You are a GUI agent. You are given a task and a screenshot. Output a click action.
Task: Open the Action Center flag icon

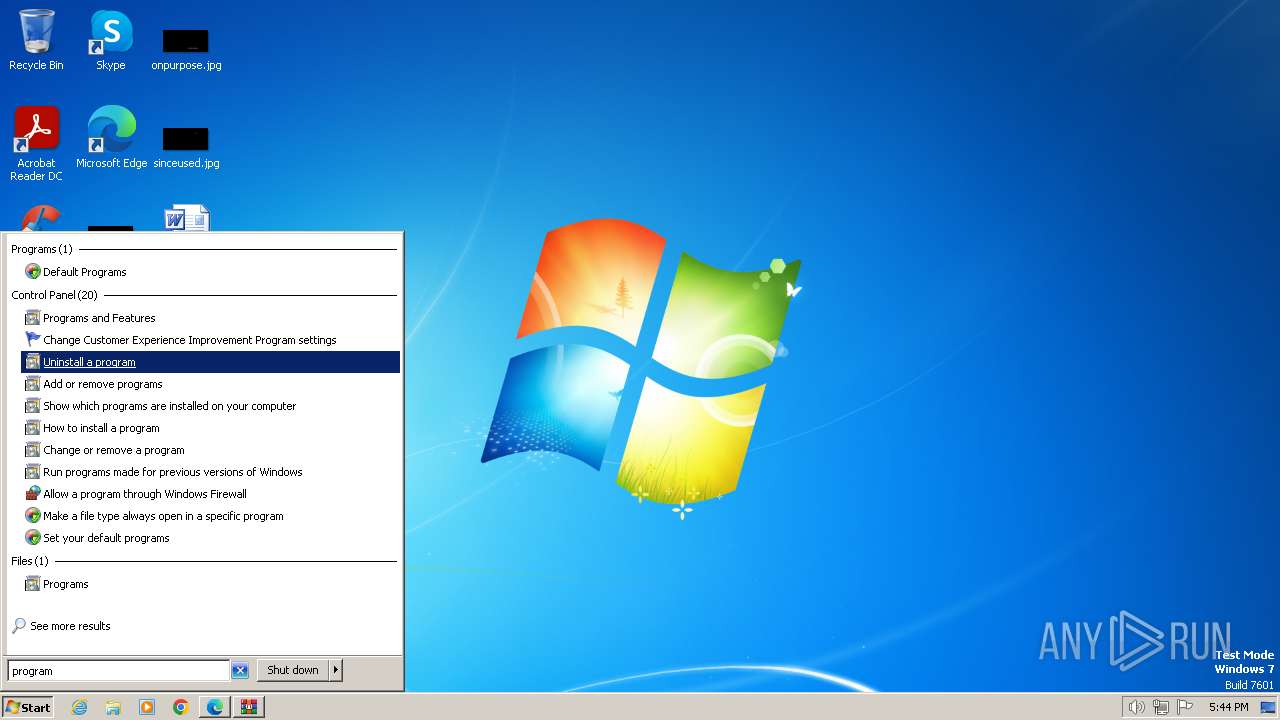1185,707
